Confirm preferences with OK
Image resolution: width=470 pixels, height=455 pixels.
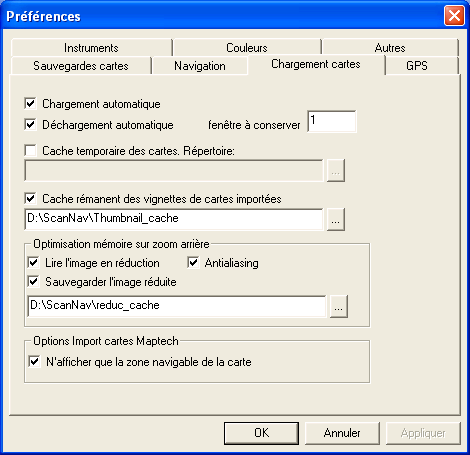click(x=261, y=433)
